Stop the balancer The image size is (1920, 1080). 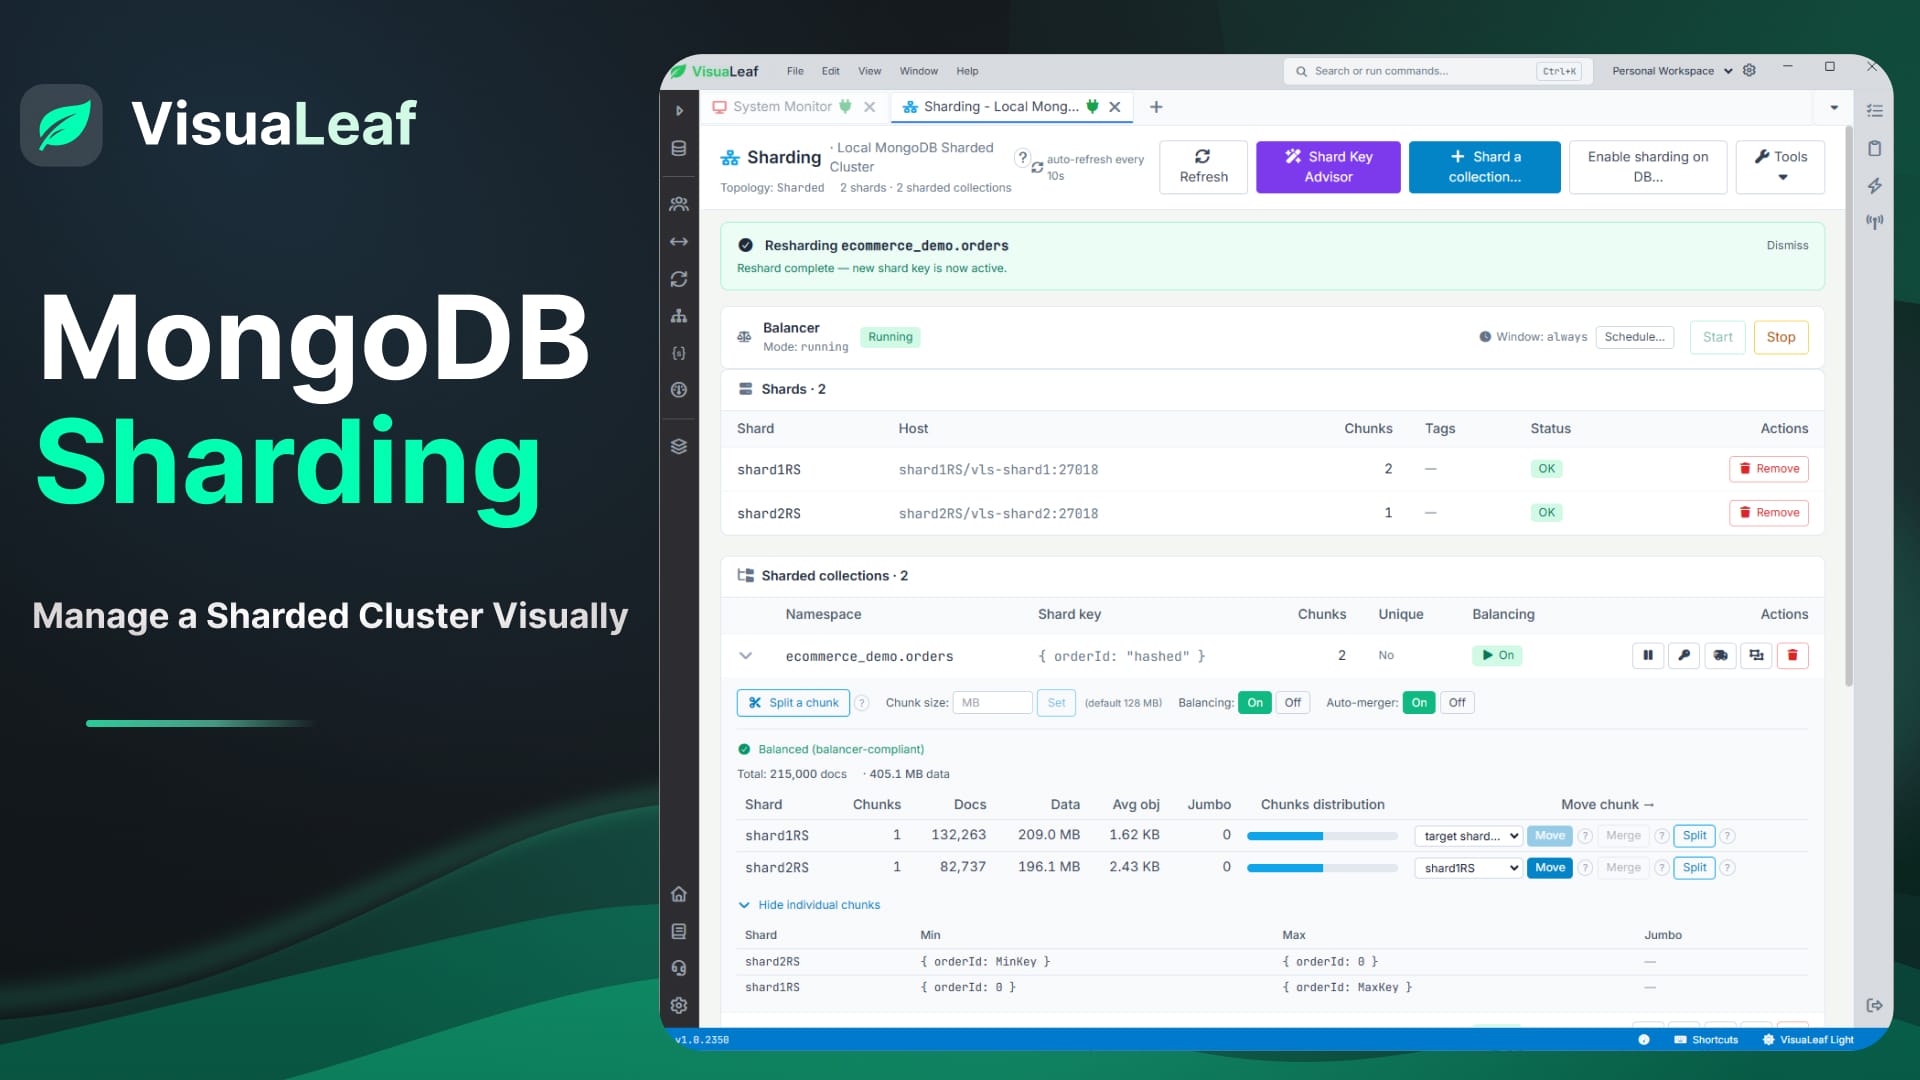pos(1780,337)
